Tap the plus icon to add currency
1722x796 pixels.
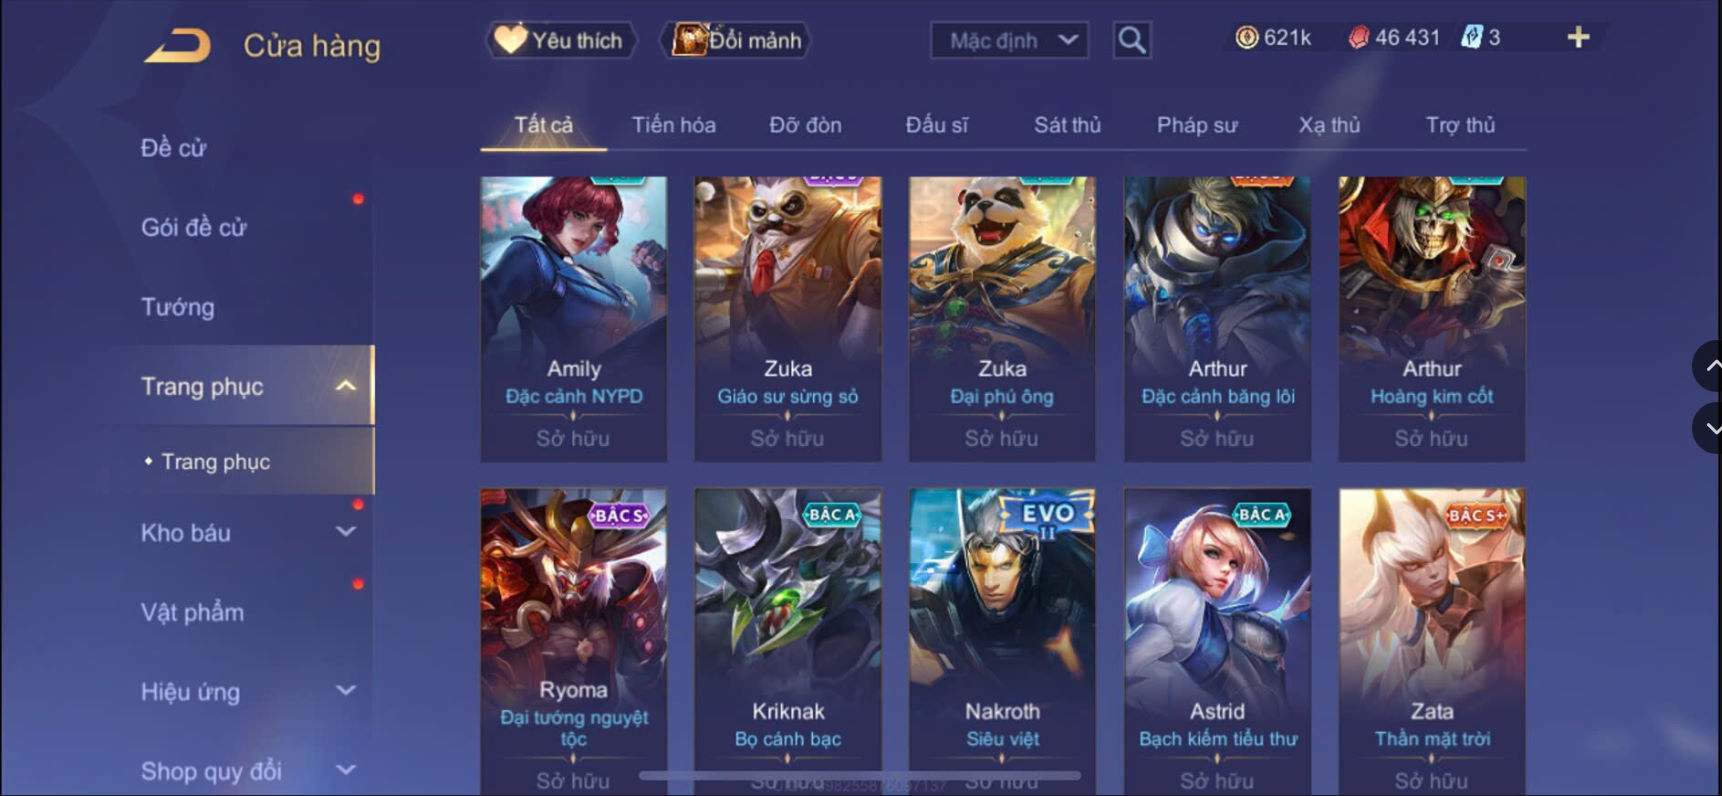pos(1578,37)
